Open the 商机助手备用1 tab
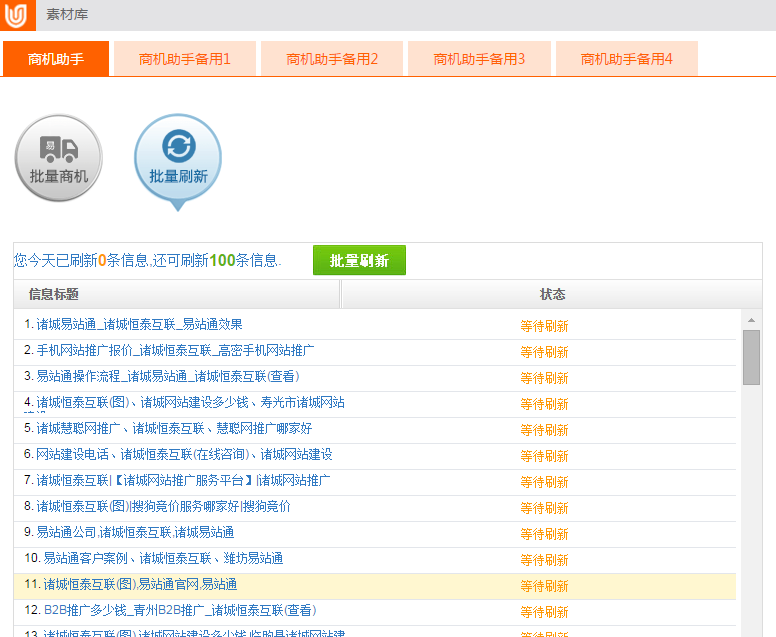 (185, 59)
